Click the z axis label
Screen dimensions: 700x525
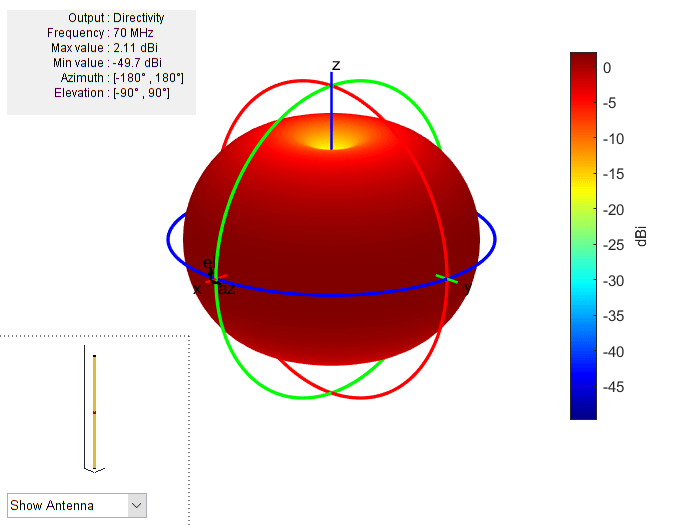[x=336, y=65]
